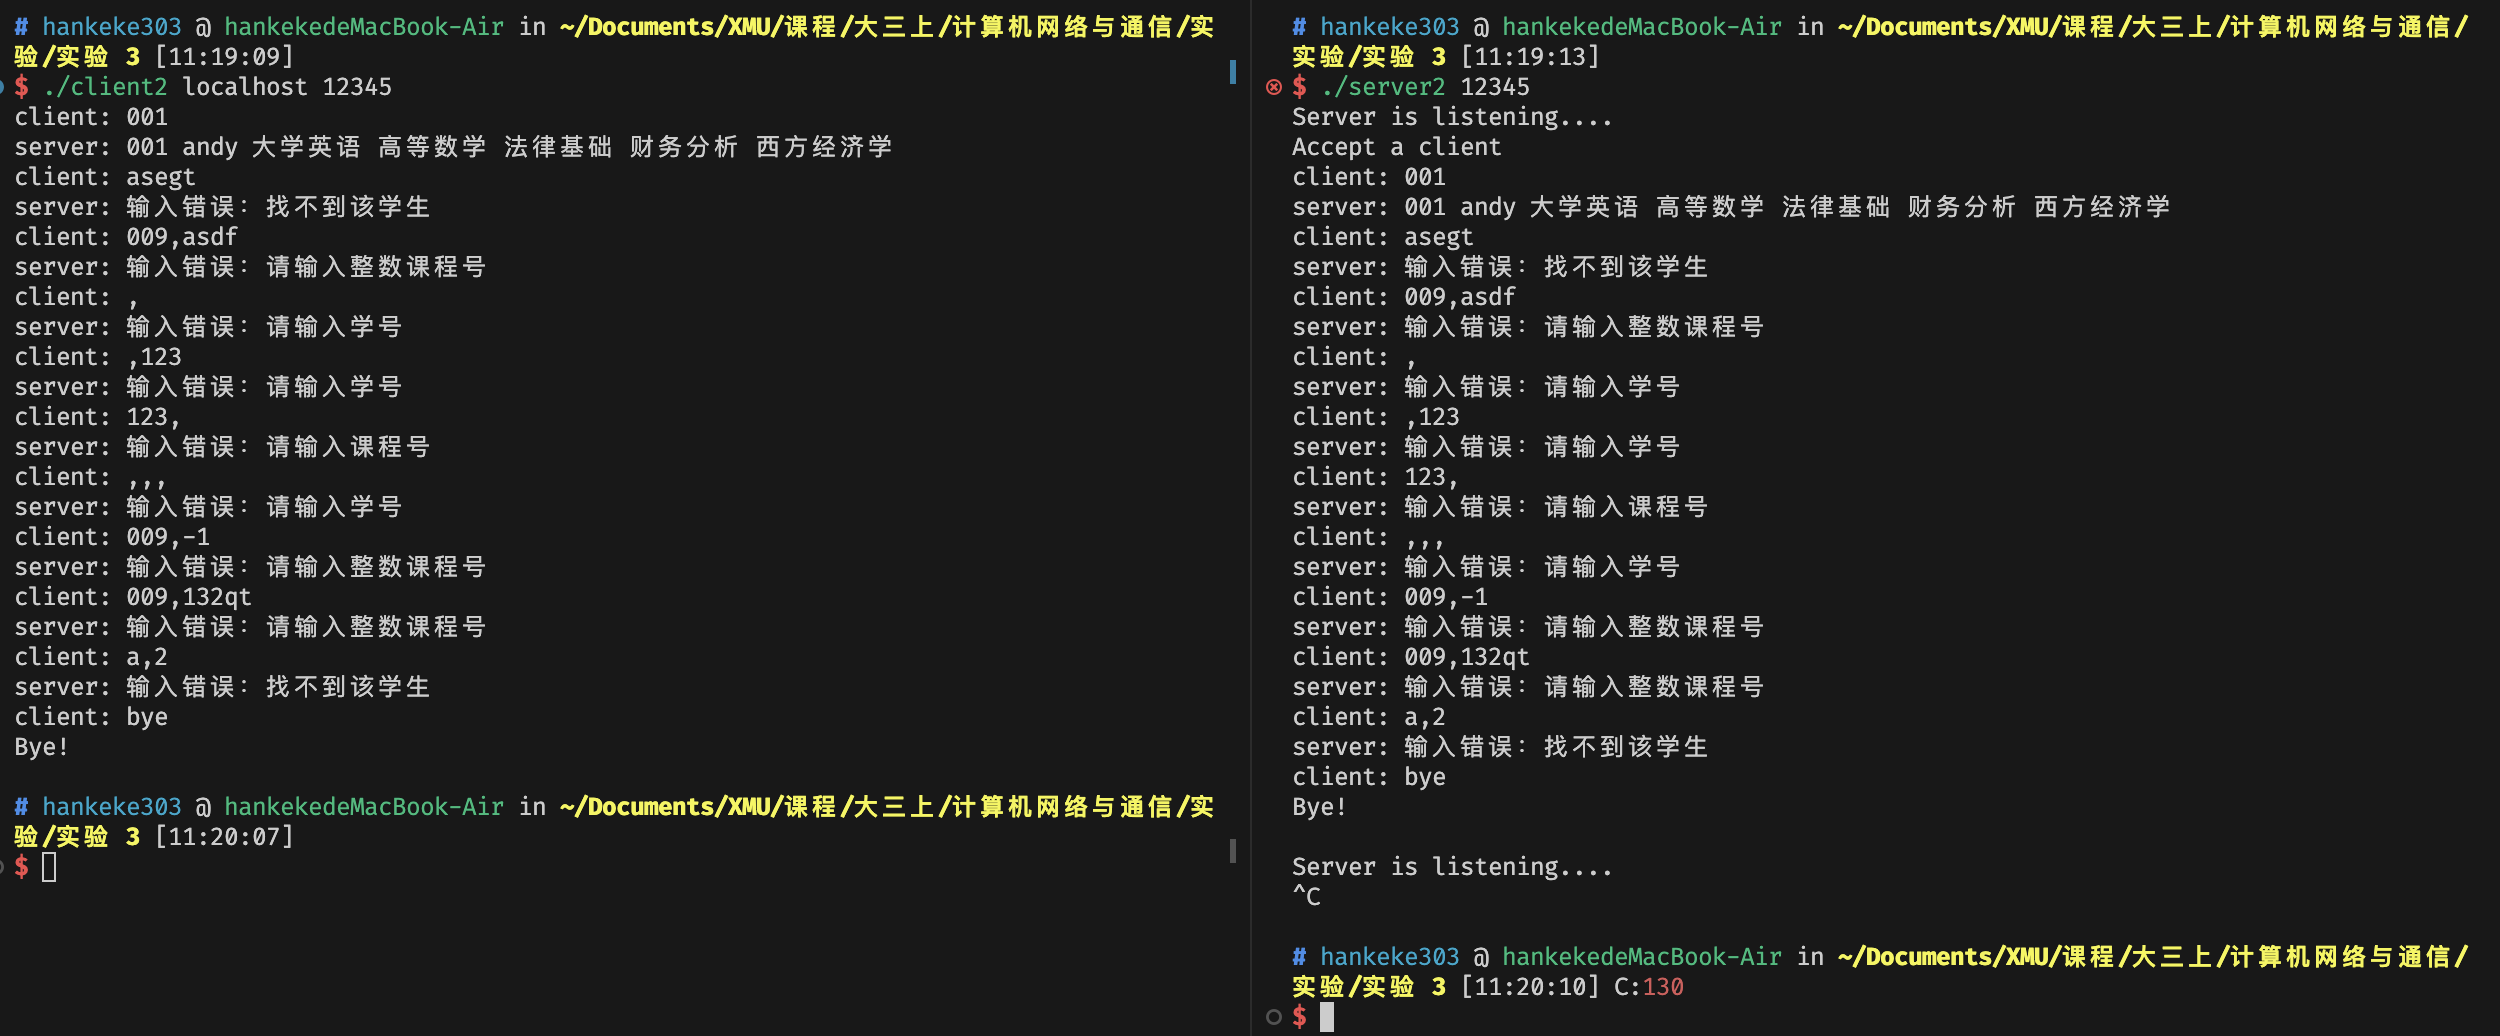
Task: Click the red error decoration beside ./server2 command
Action: (1272, 87)
